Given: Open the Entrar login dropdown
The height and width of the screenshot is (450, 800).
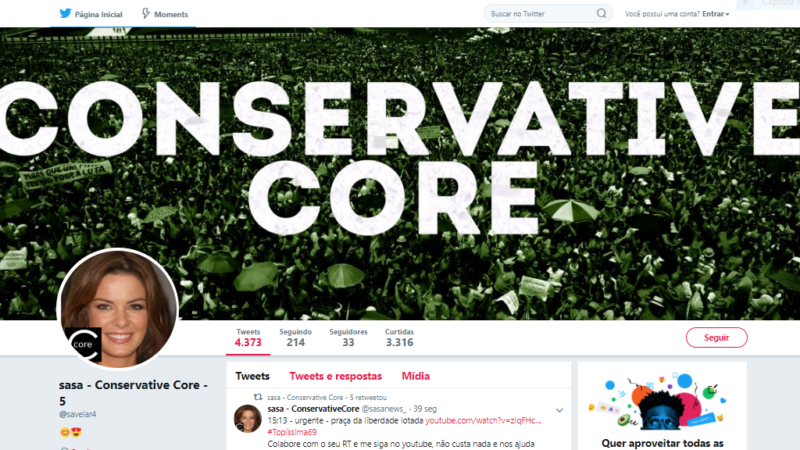Looking at the screenshot, I should [715, 14].
